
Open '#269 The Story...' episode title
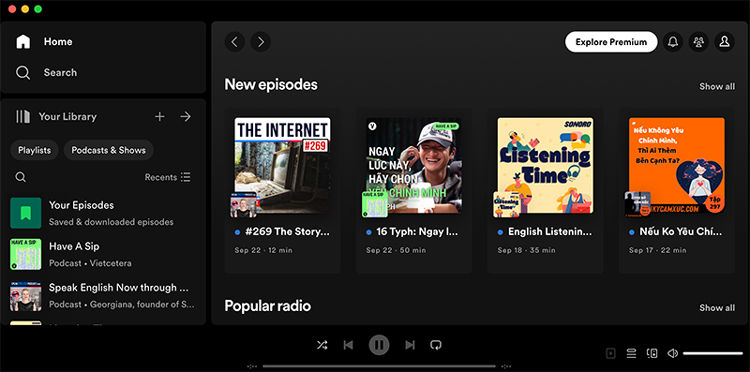(287, 232)
